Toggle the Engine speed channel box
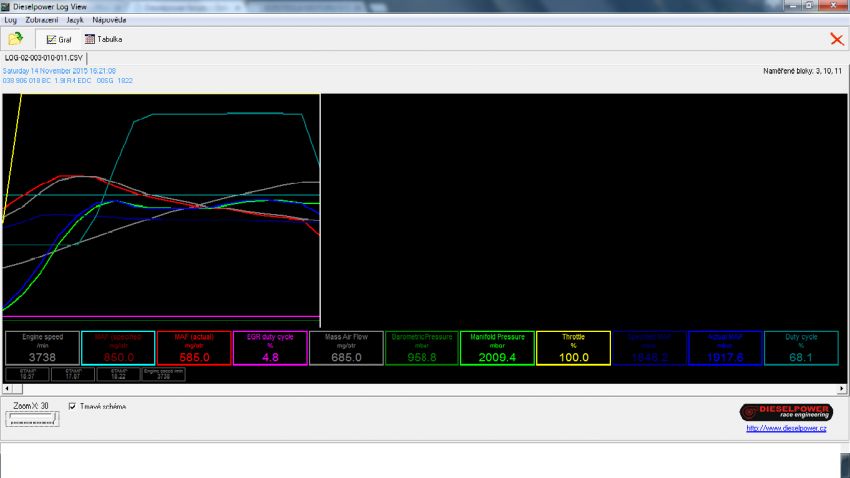The height and width of the screenshot is (478, 850). coord(41,347)
